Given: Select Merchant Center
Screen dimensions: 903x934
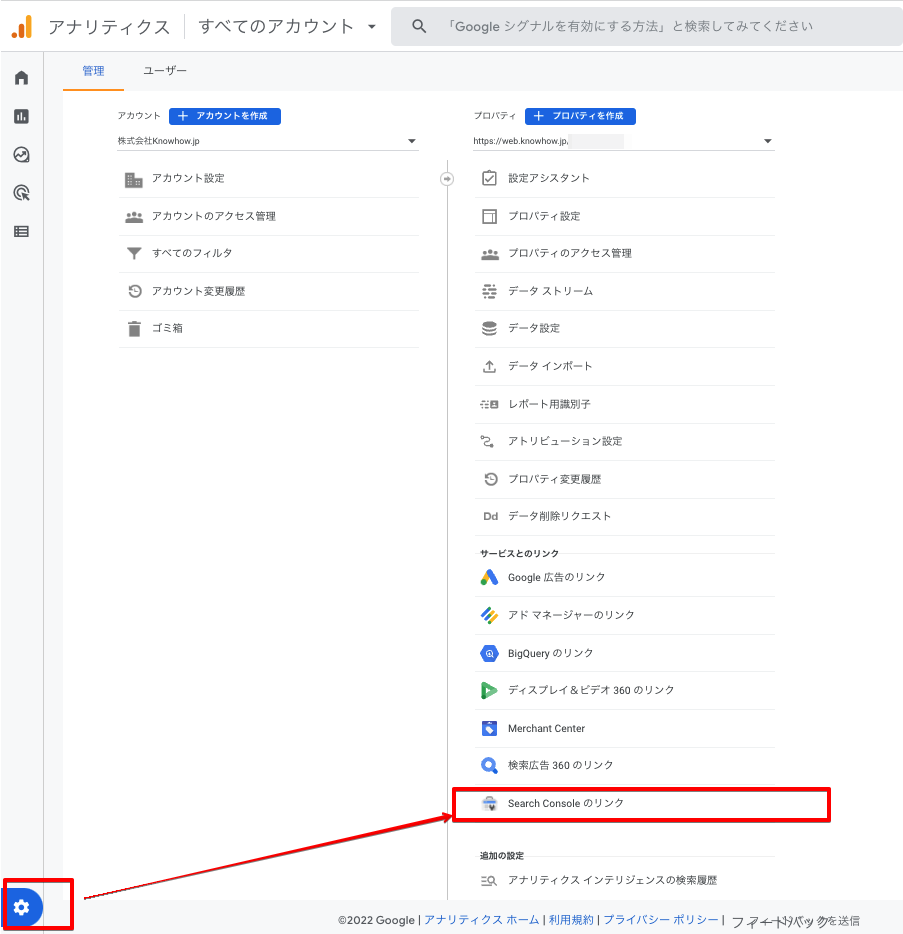Looking at the screenshot, I should coord(625,728).
